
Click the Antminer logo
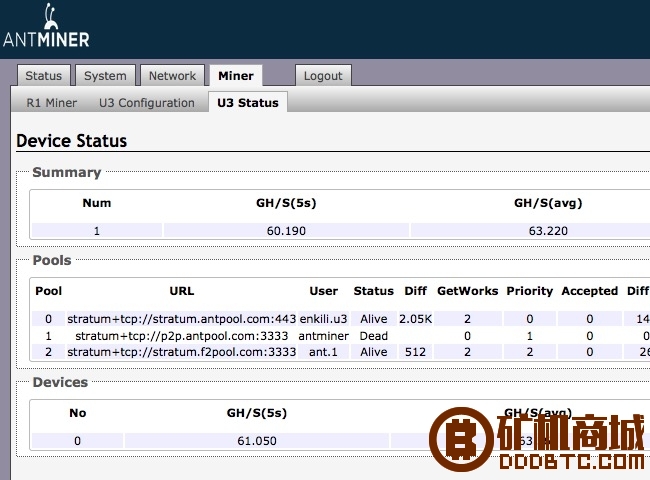coord(46,26)
